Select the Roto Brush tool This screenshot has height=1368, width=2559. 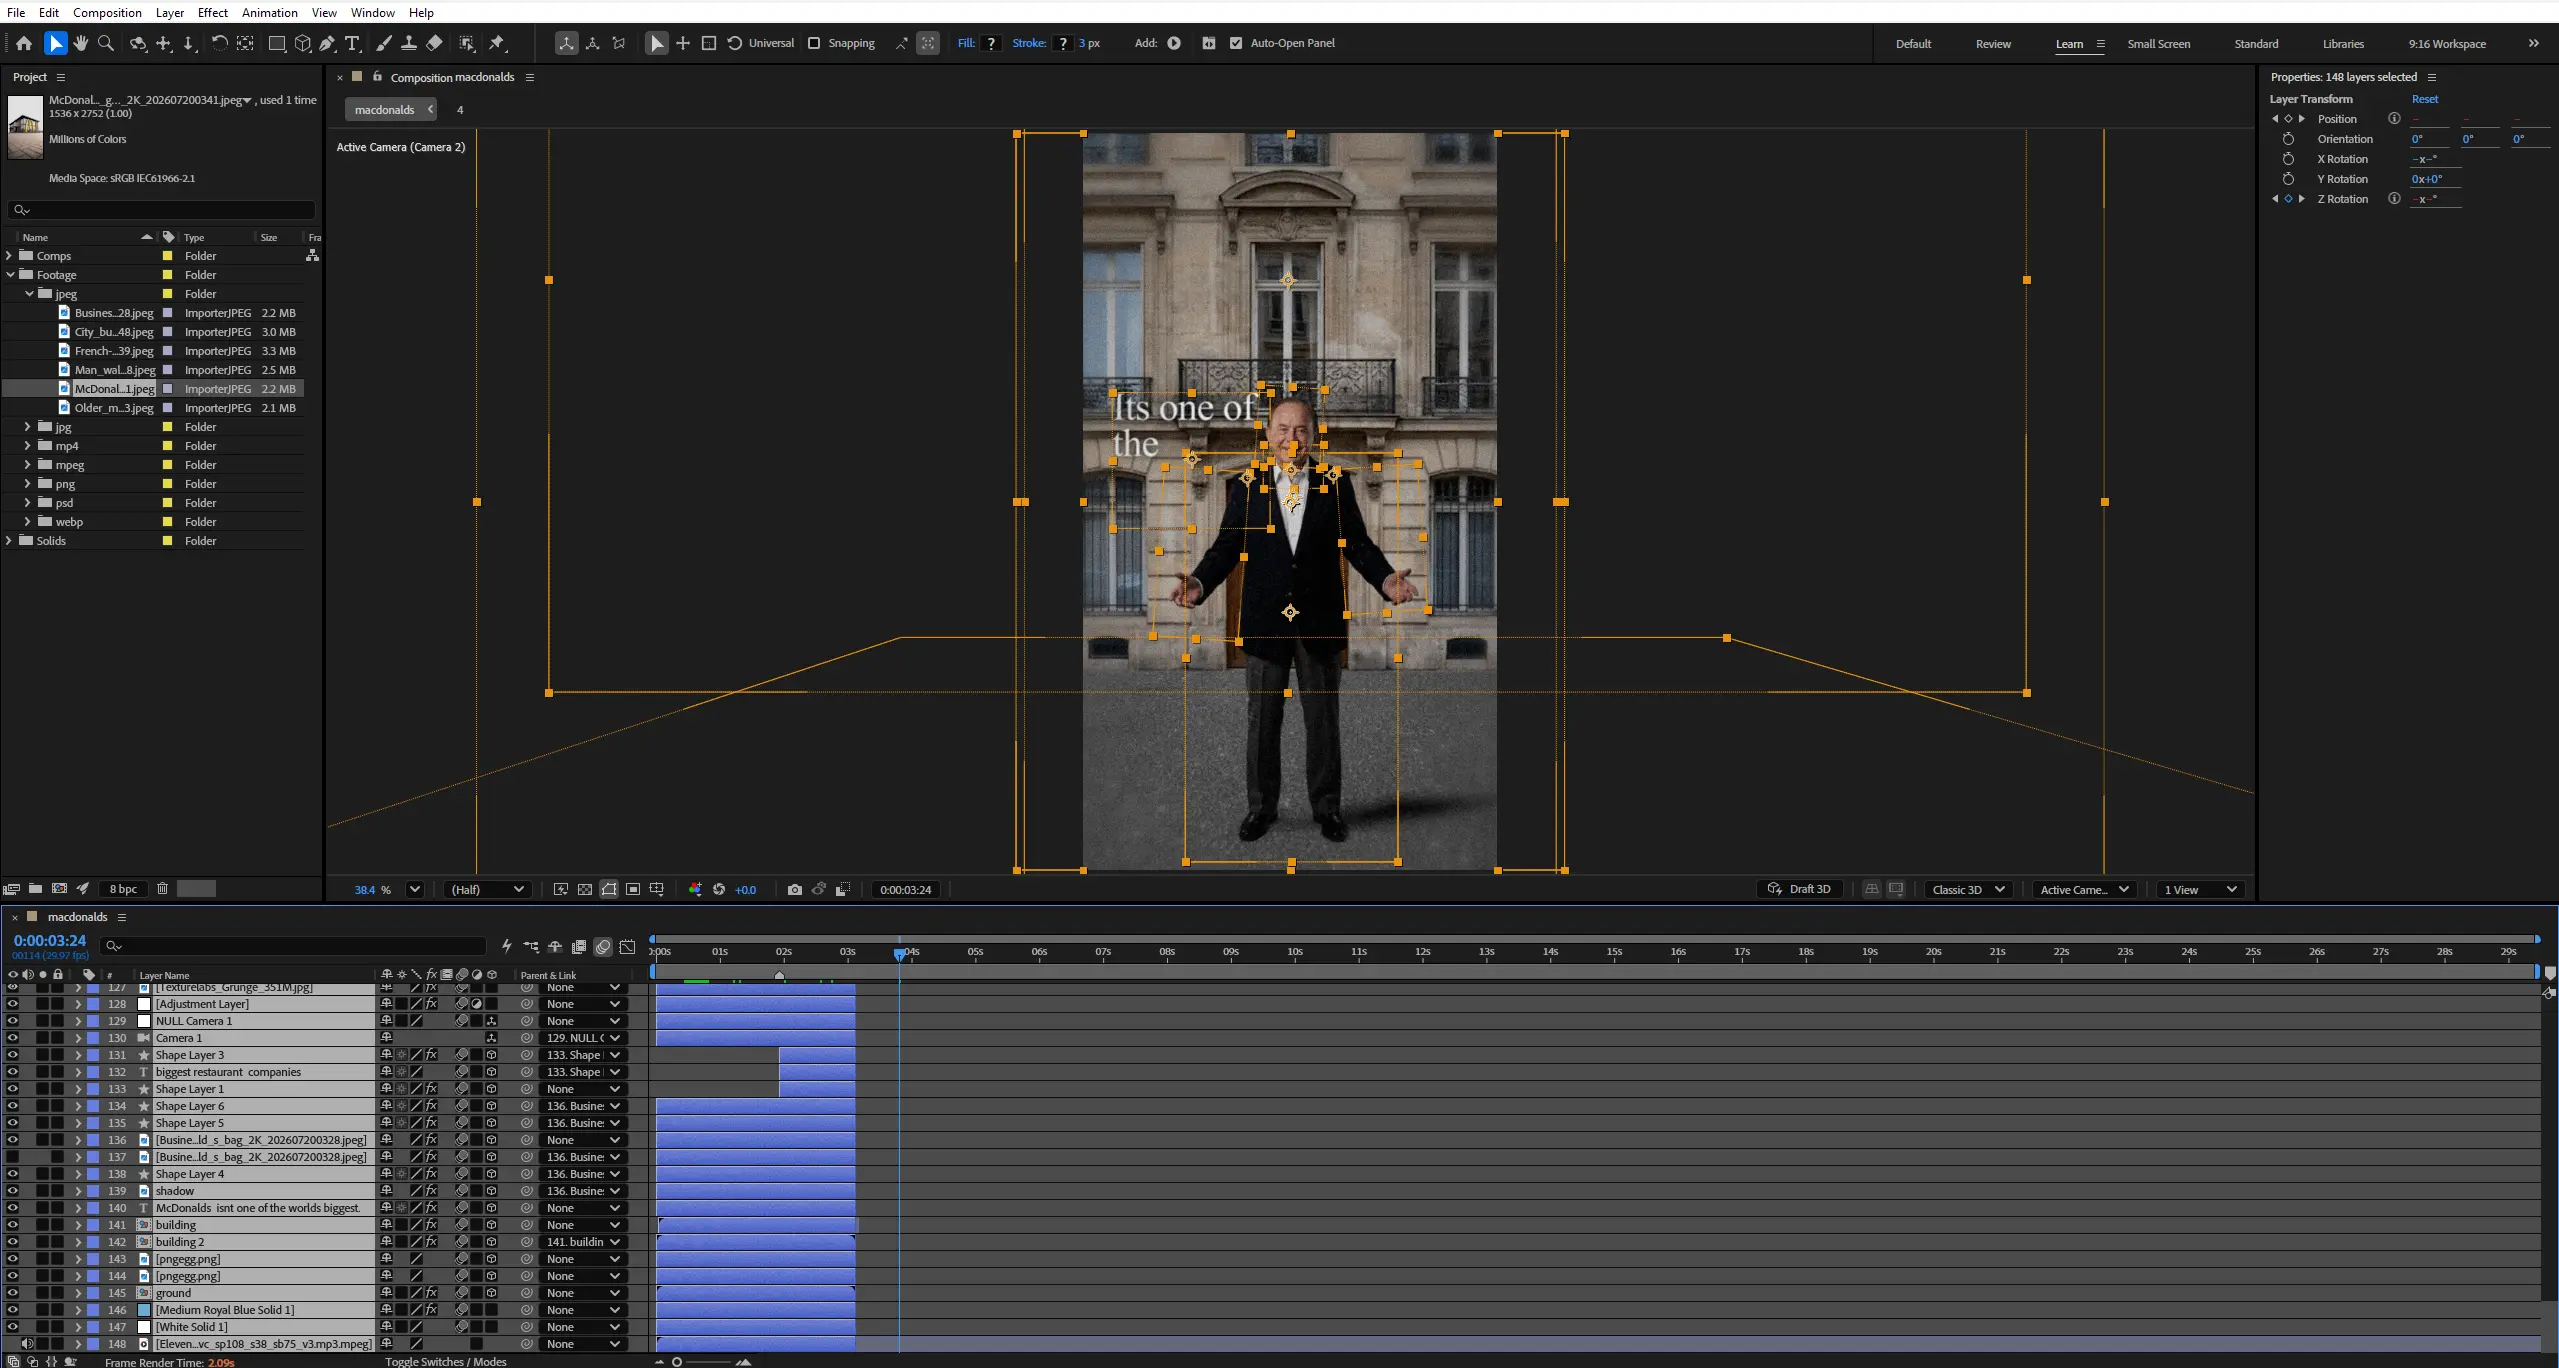467,43
